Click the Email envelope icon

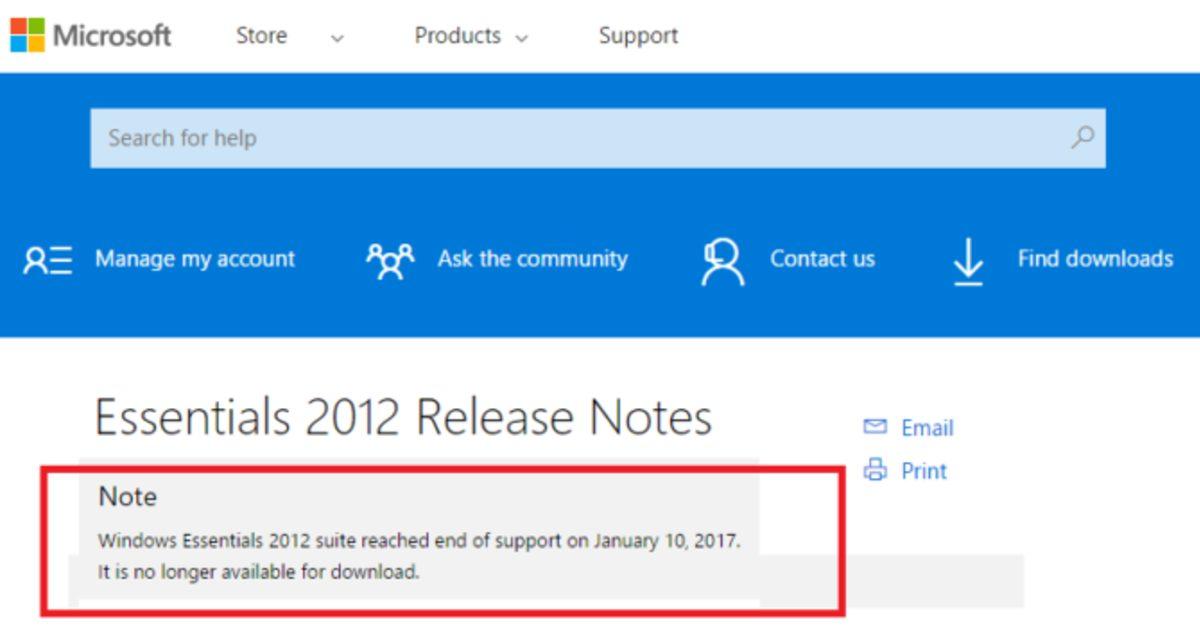[875, 428]
